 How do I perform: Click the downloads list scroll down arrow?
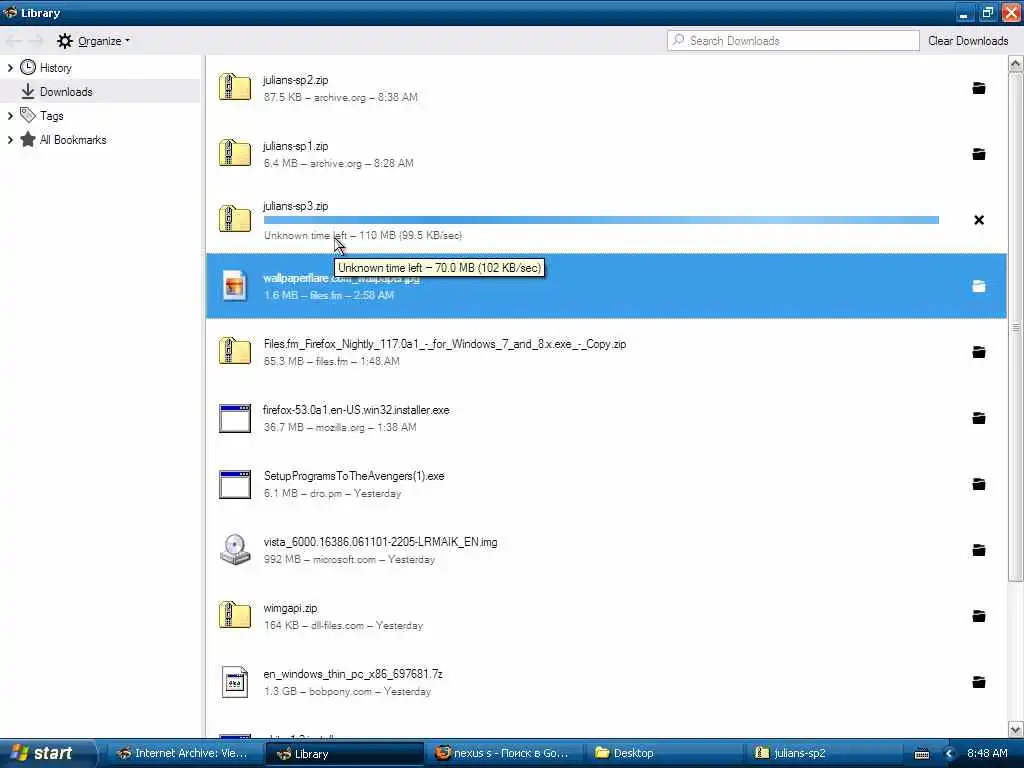pyautogui.click(x=1015, y=729)
